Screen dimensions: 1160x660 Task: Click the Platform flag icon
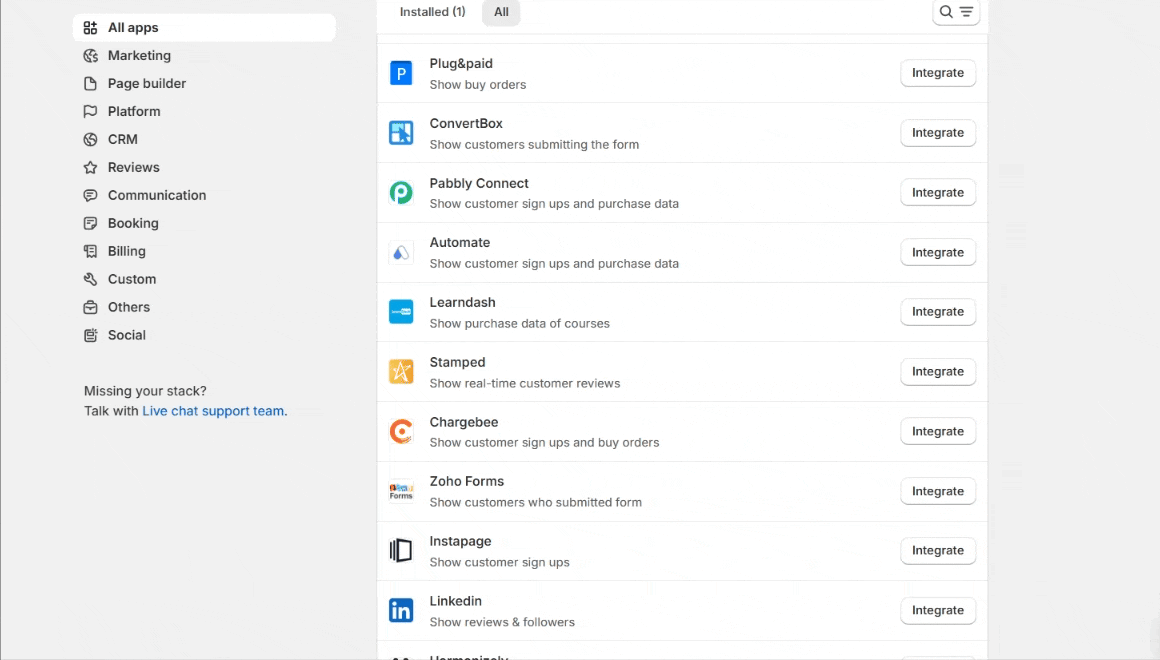pyautogui.click(x=90, y=111)
